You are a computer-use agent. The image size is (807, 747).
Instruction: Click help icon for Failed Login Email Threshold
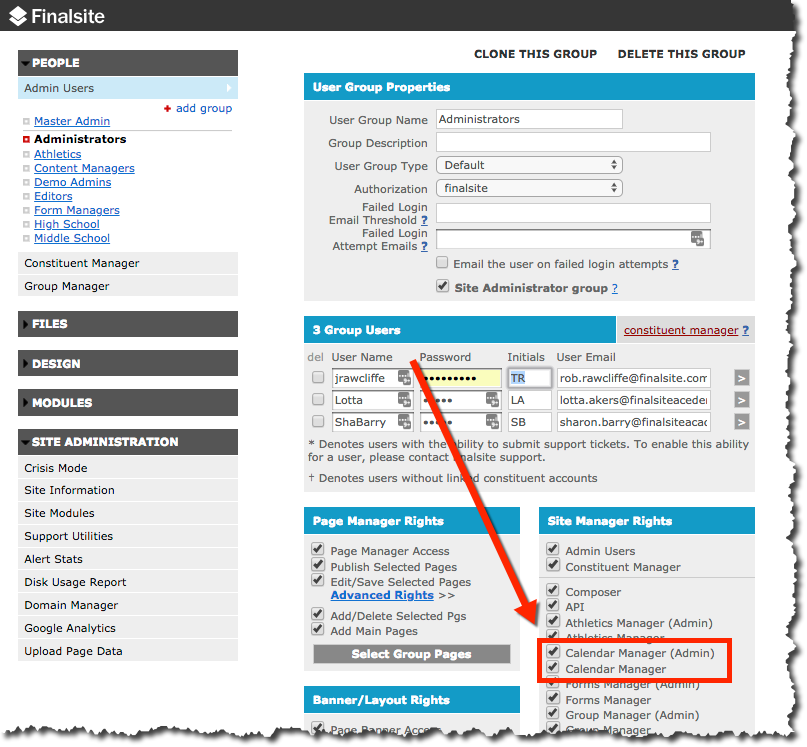click(424, 220)
